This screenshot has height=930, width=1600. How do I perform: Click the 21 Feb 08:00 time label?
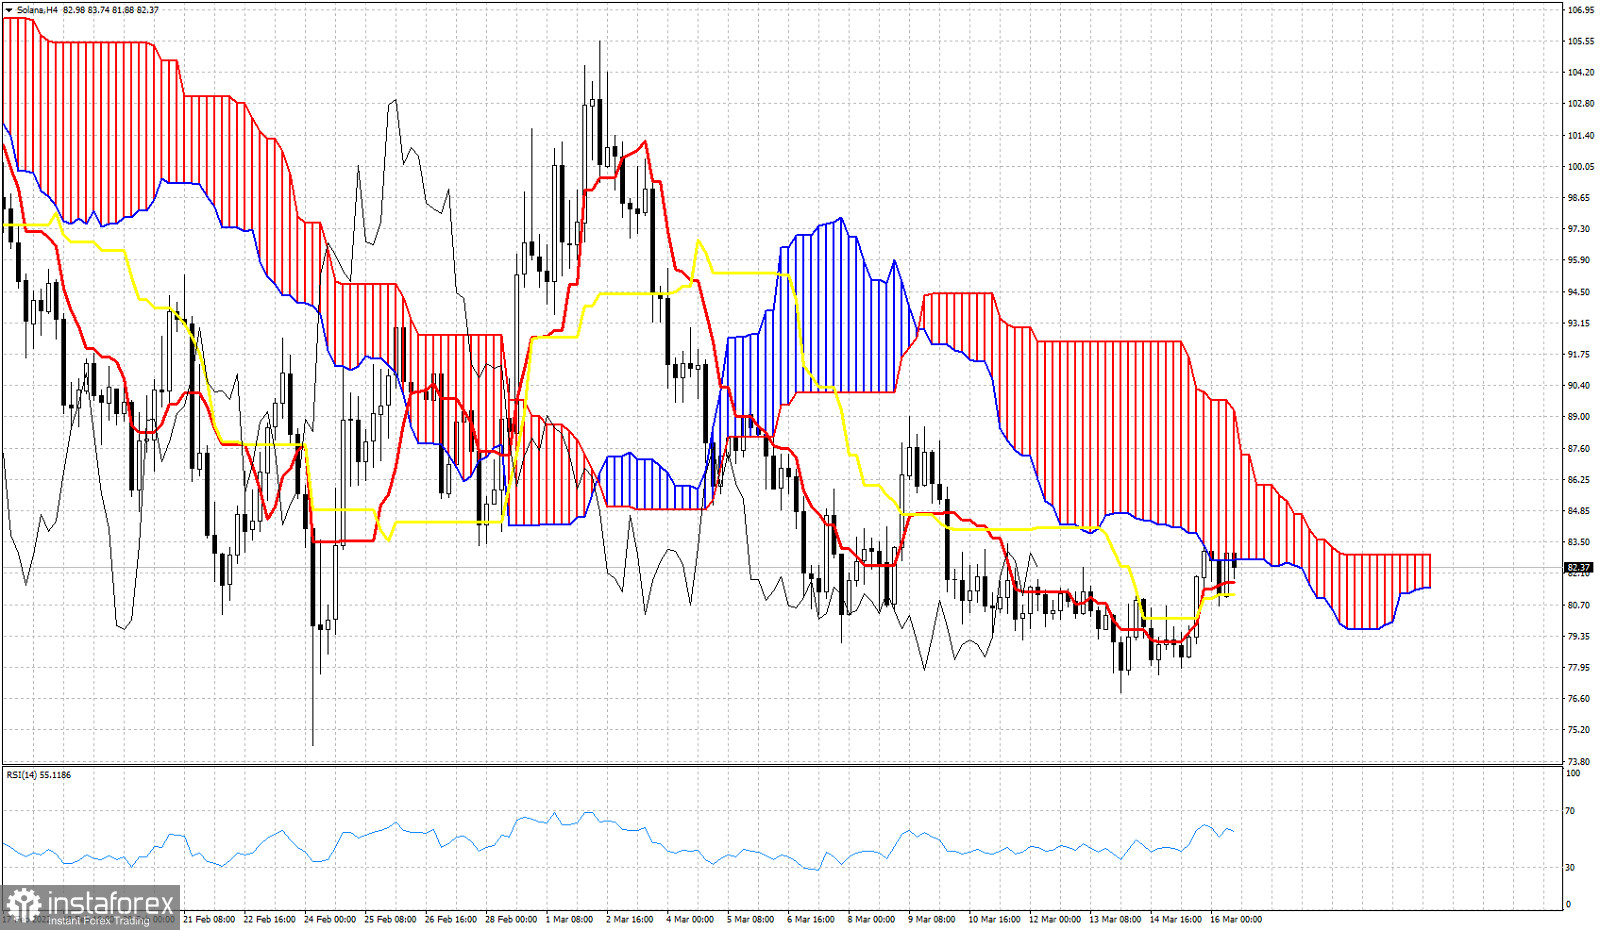pos(209,919)
